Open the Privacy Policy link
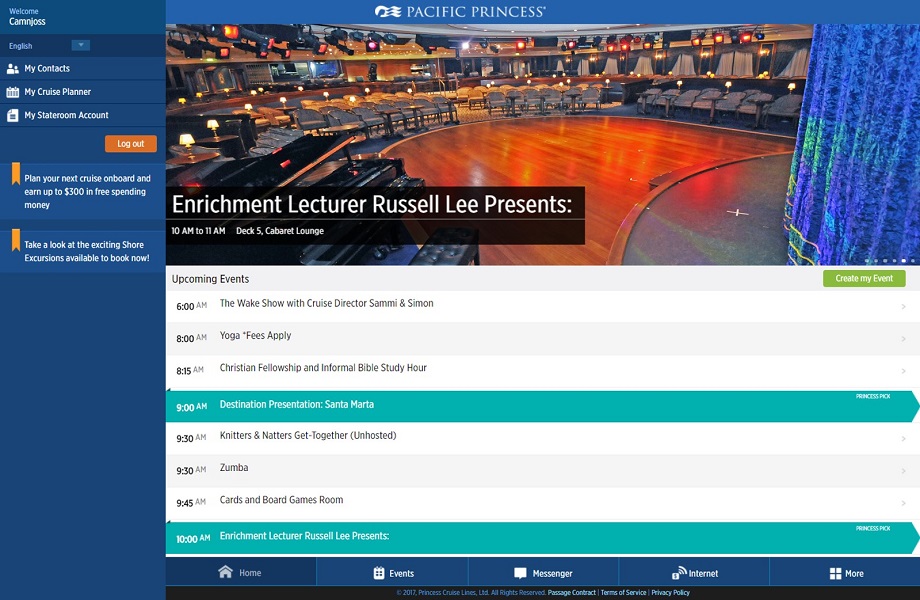This screenshot has height=600, width=920. 670,593
